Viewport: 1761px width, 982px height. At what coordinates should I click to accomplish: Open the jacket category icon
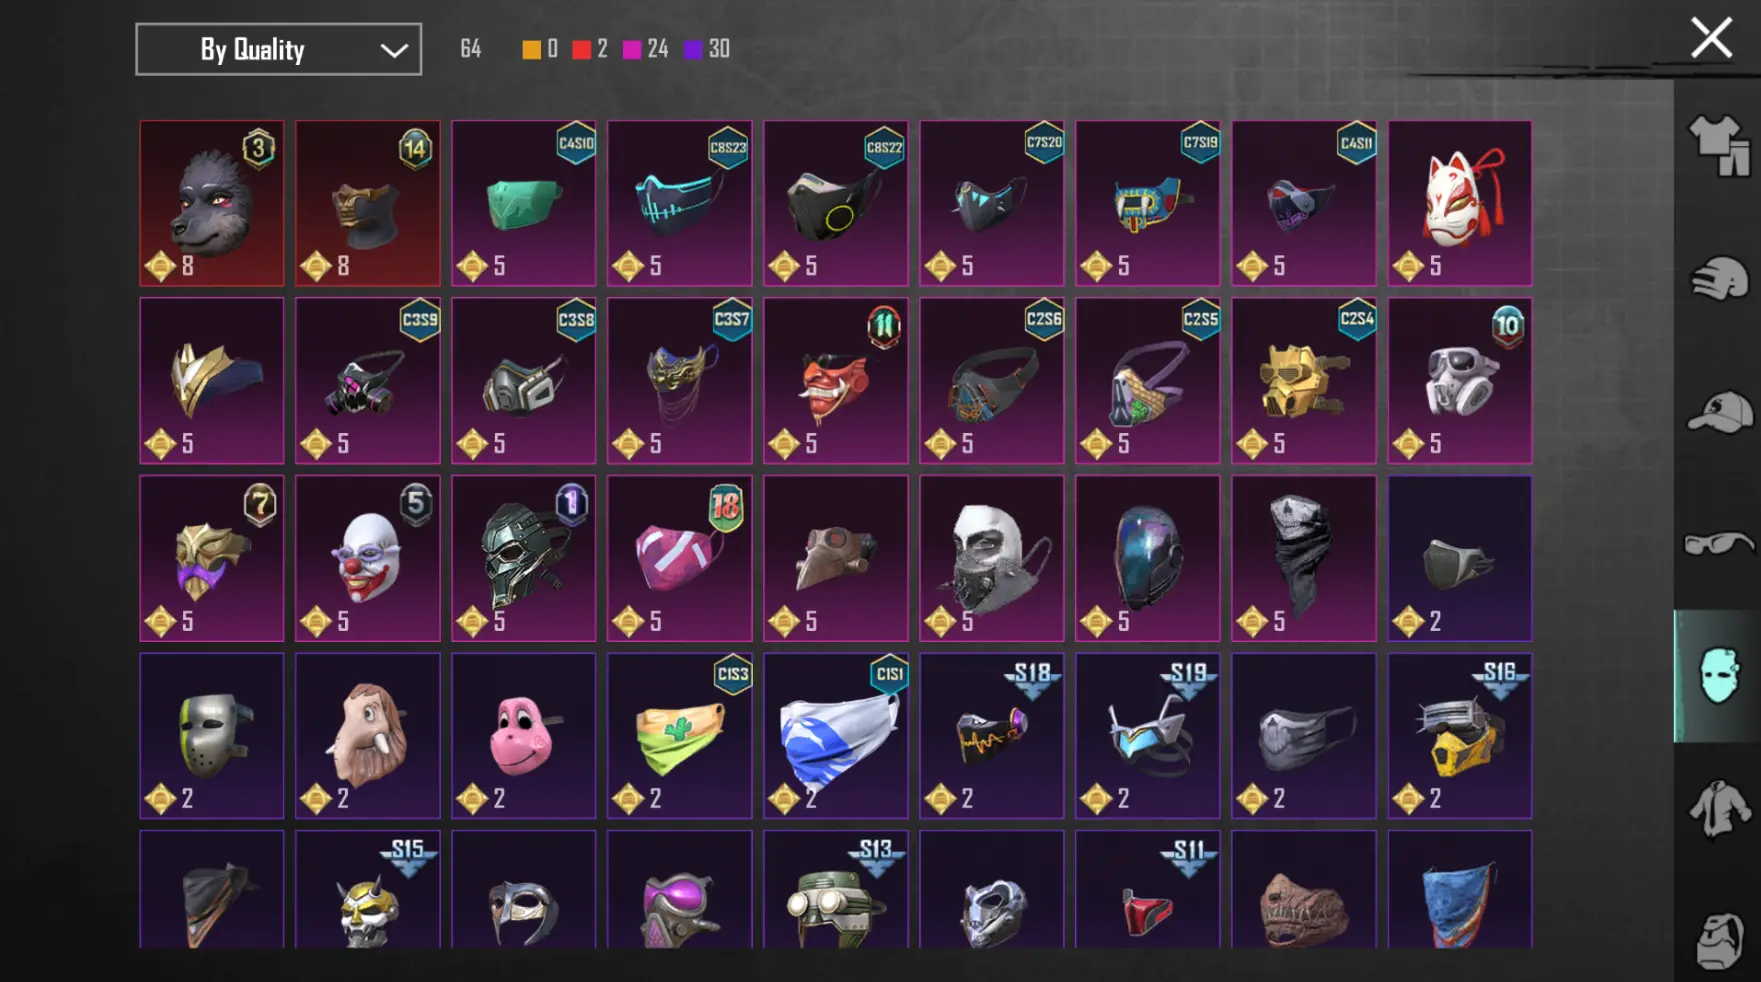coord(1719,808)
